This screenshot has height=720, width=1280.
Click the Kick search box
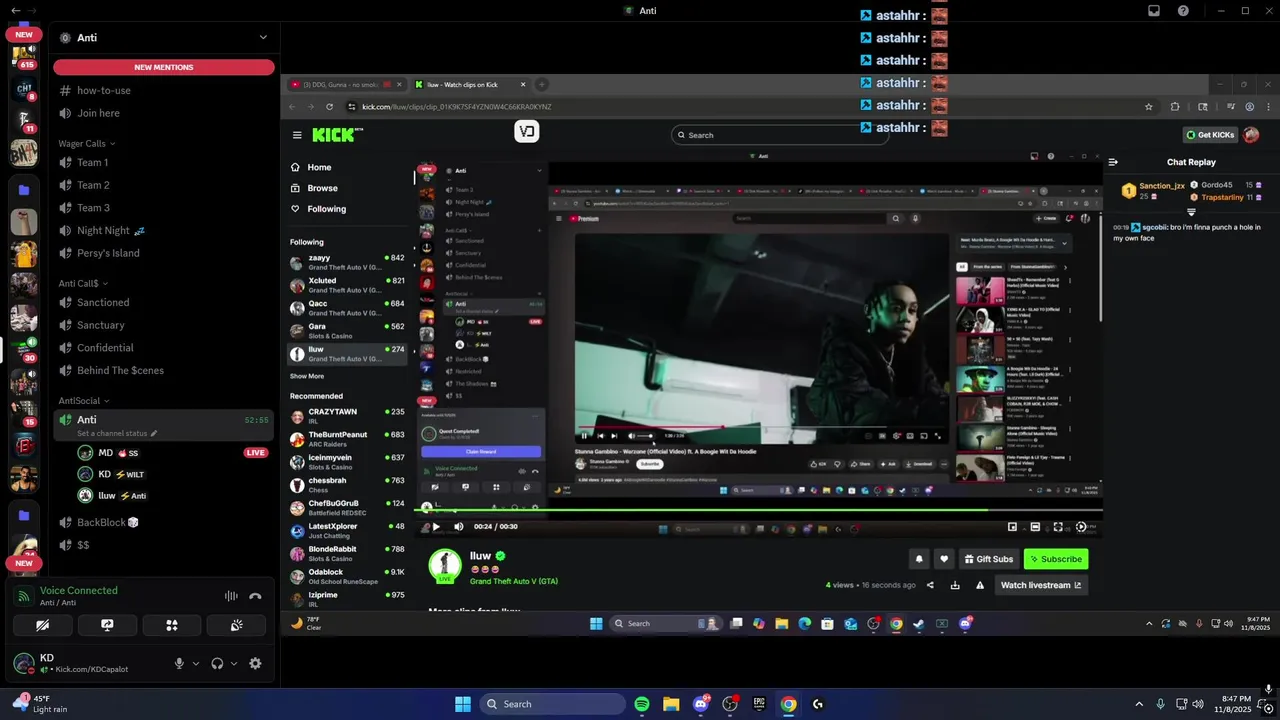(779, 135)
